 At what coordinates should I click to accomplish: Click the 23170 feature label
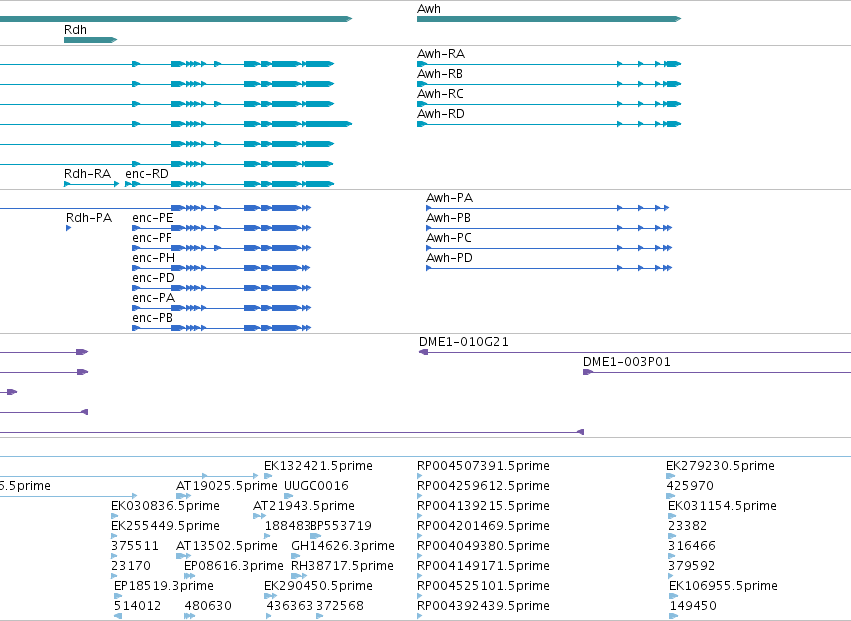coord(131,566)
